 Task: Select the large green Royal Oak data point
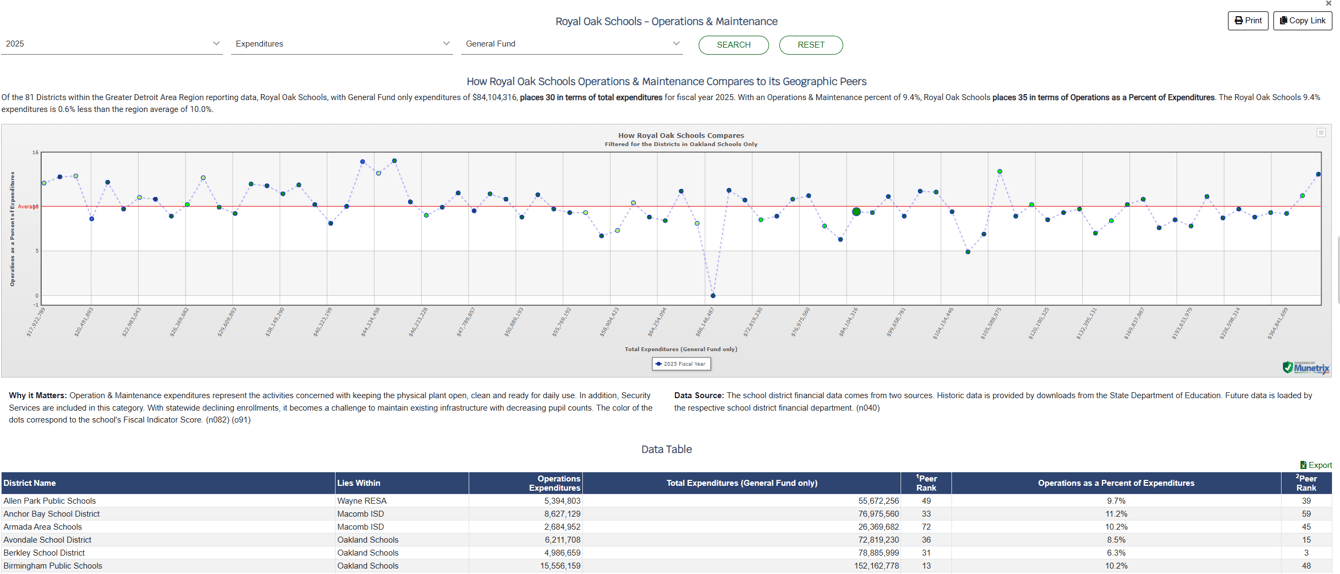pyautogui.click(x=856, y=212)
